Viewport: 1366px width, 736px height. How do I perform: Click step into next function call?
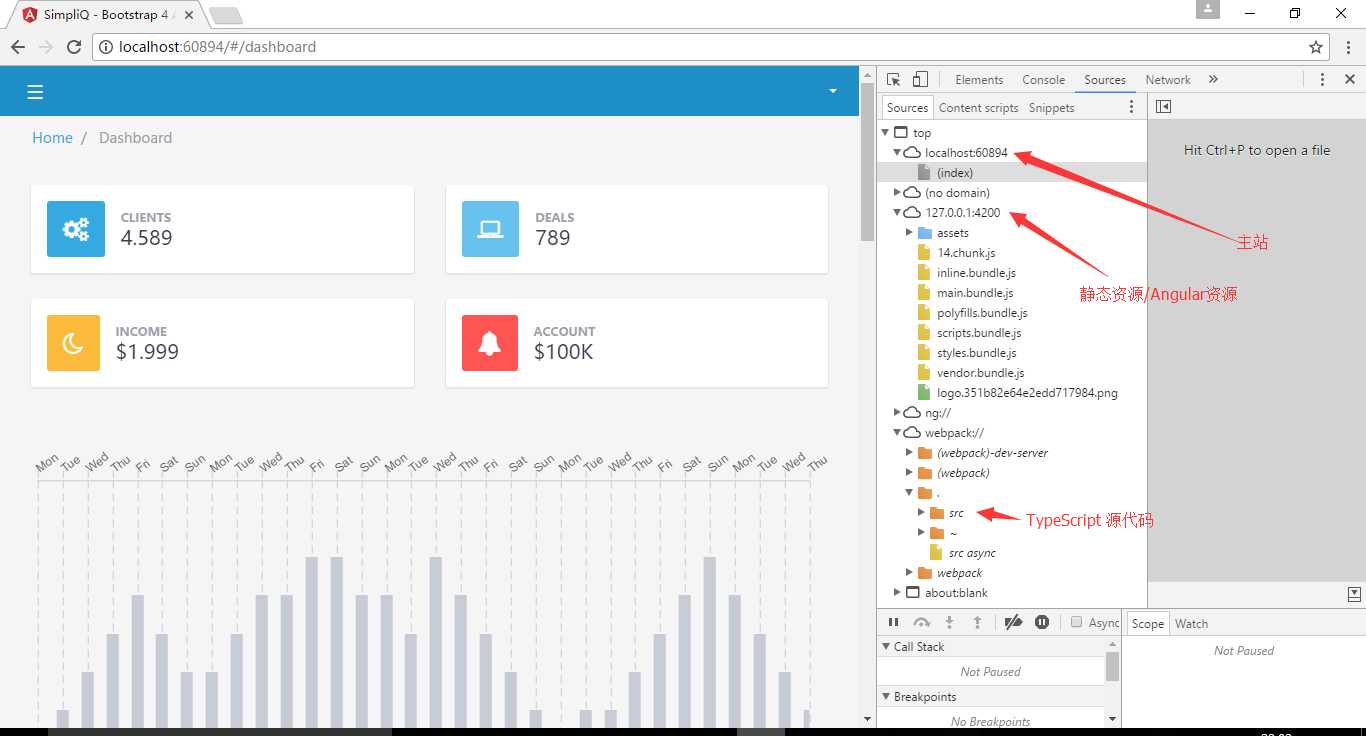point(949,622)
